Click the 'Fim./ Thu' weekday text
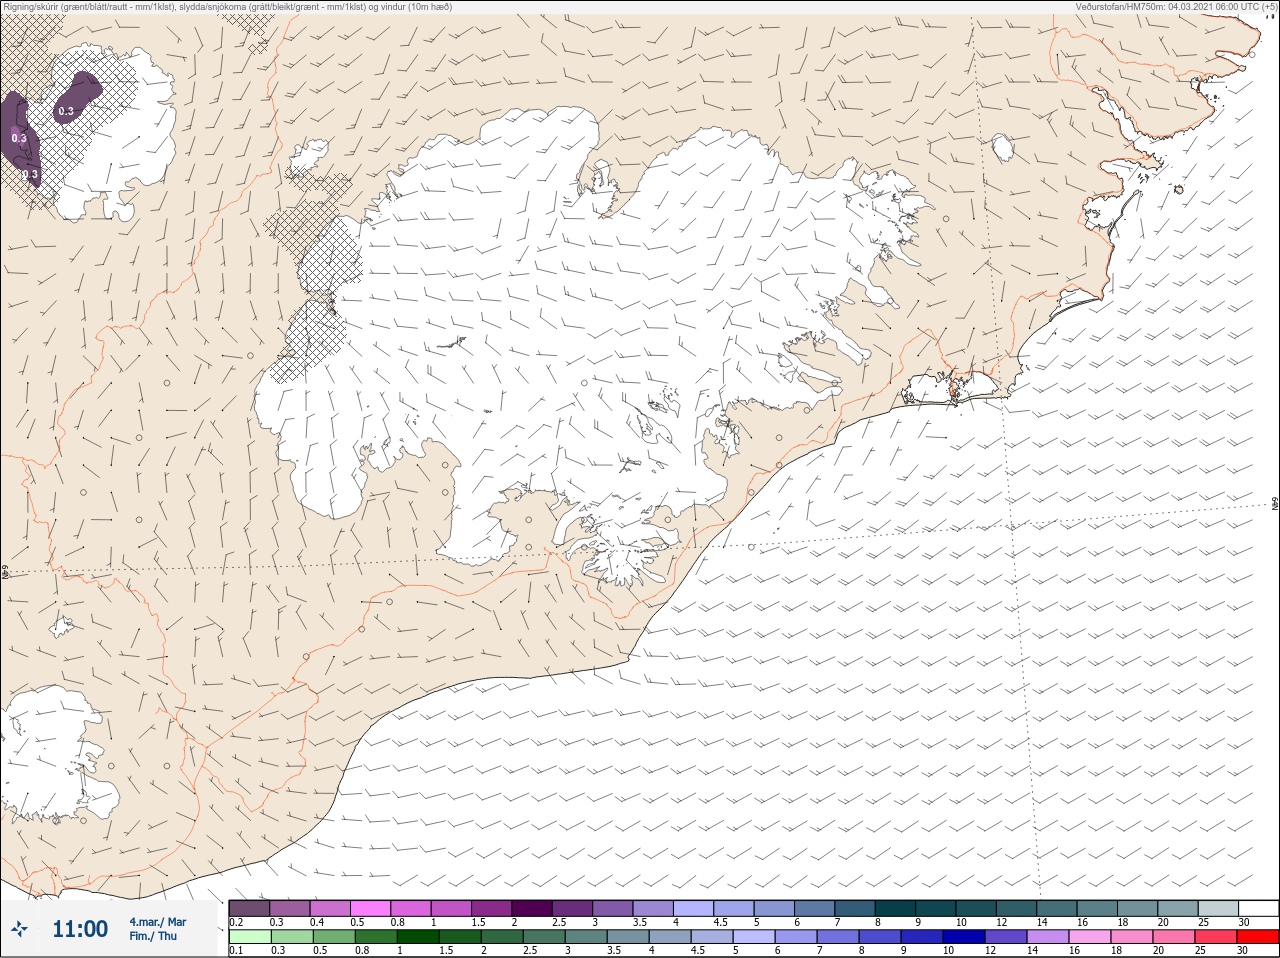1280x958 pixels. [153, 936]
